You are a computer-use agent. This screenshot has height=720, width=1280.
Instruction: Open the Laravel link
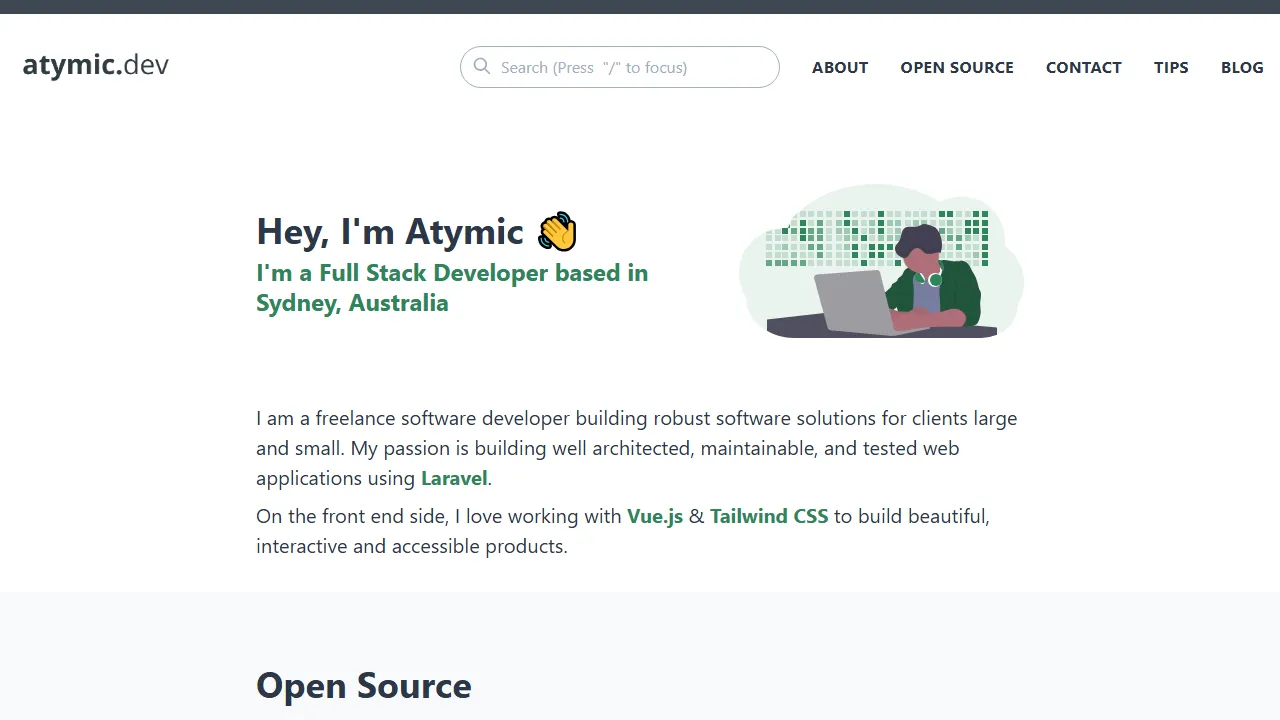click(454, 478)
